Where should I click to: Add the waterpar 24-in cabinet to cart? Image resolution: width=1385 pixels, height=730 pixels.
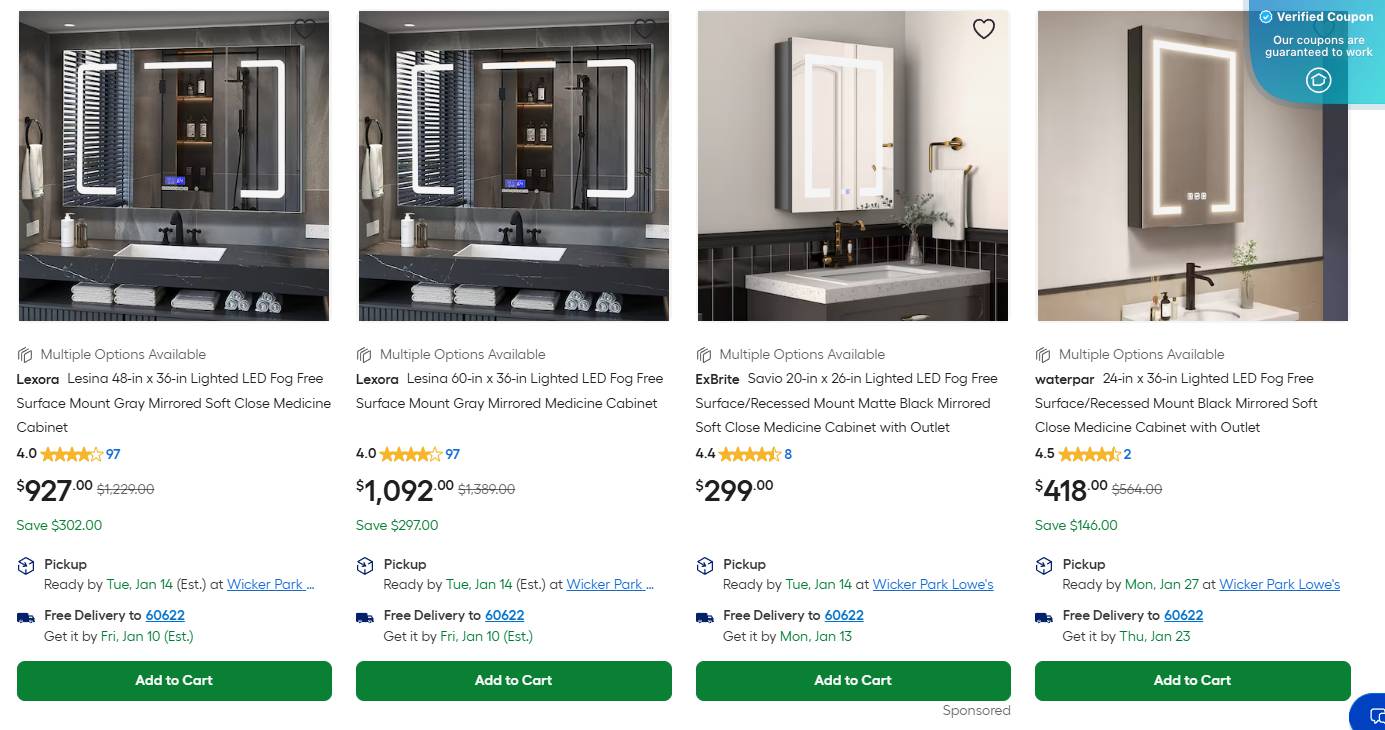(x=1192, y=680)
